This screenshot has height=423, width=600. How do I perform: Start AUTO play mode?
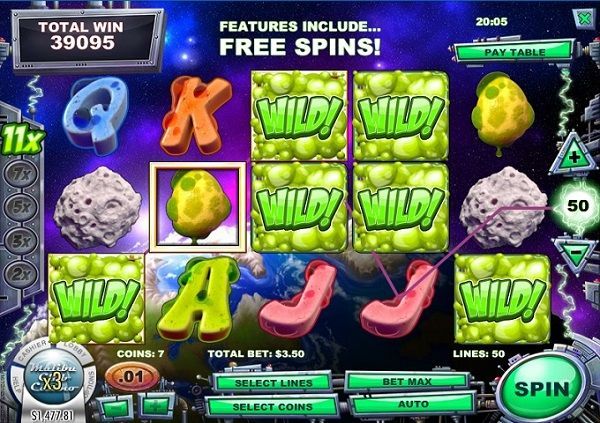[413, 404]
